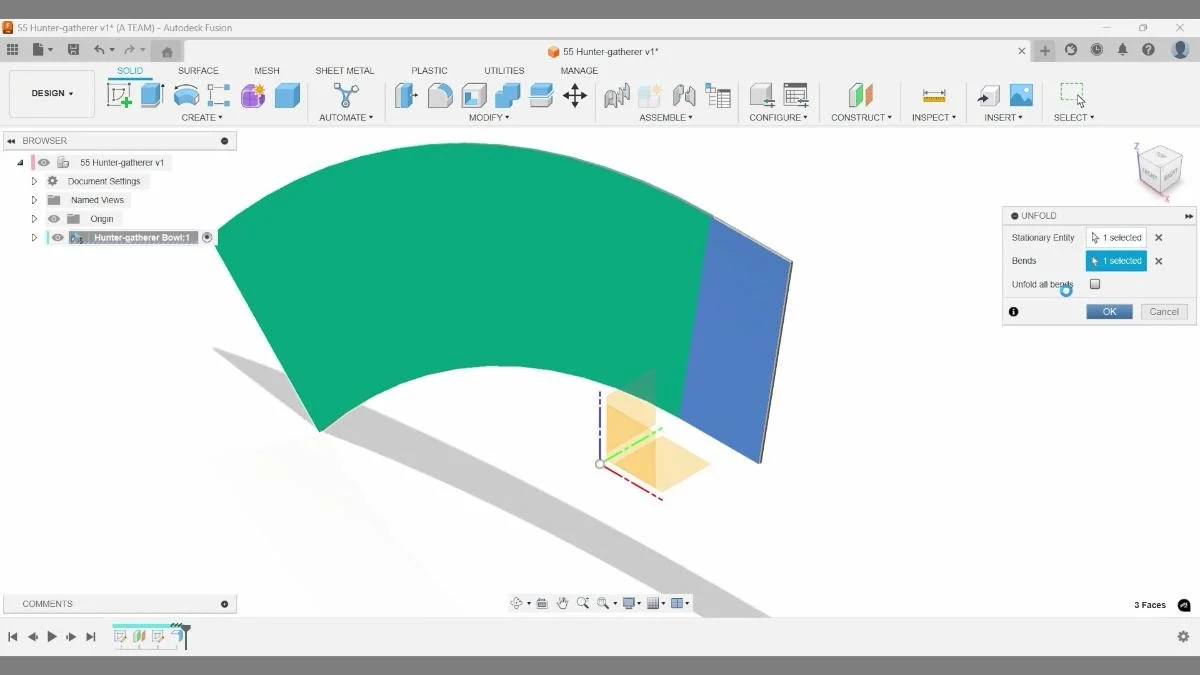This screenshot has height=675, width=1200.
Task: Select the Create Sketch tool
Action: coord(120,95)
